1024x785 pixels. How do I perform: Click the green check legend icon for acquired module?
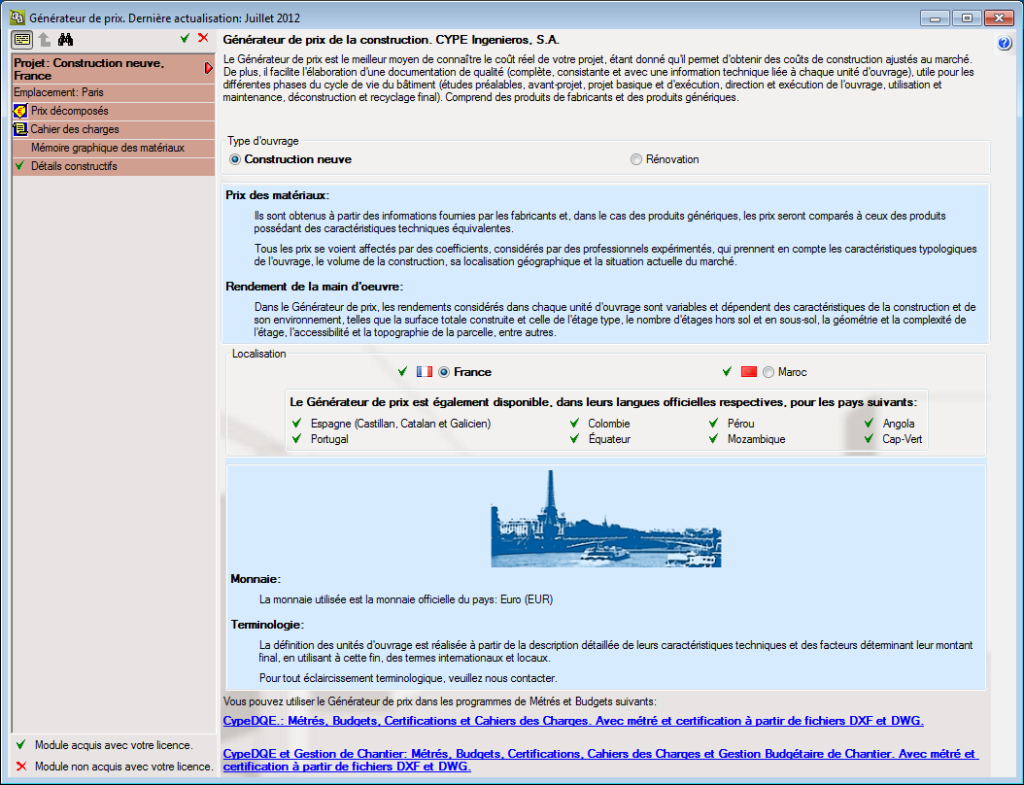[21, 745]
